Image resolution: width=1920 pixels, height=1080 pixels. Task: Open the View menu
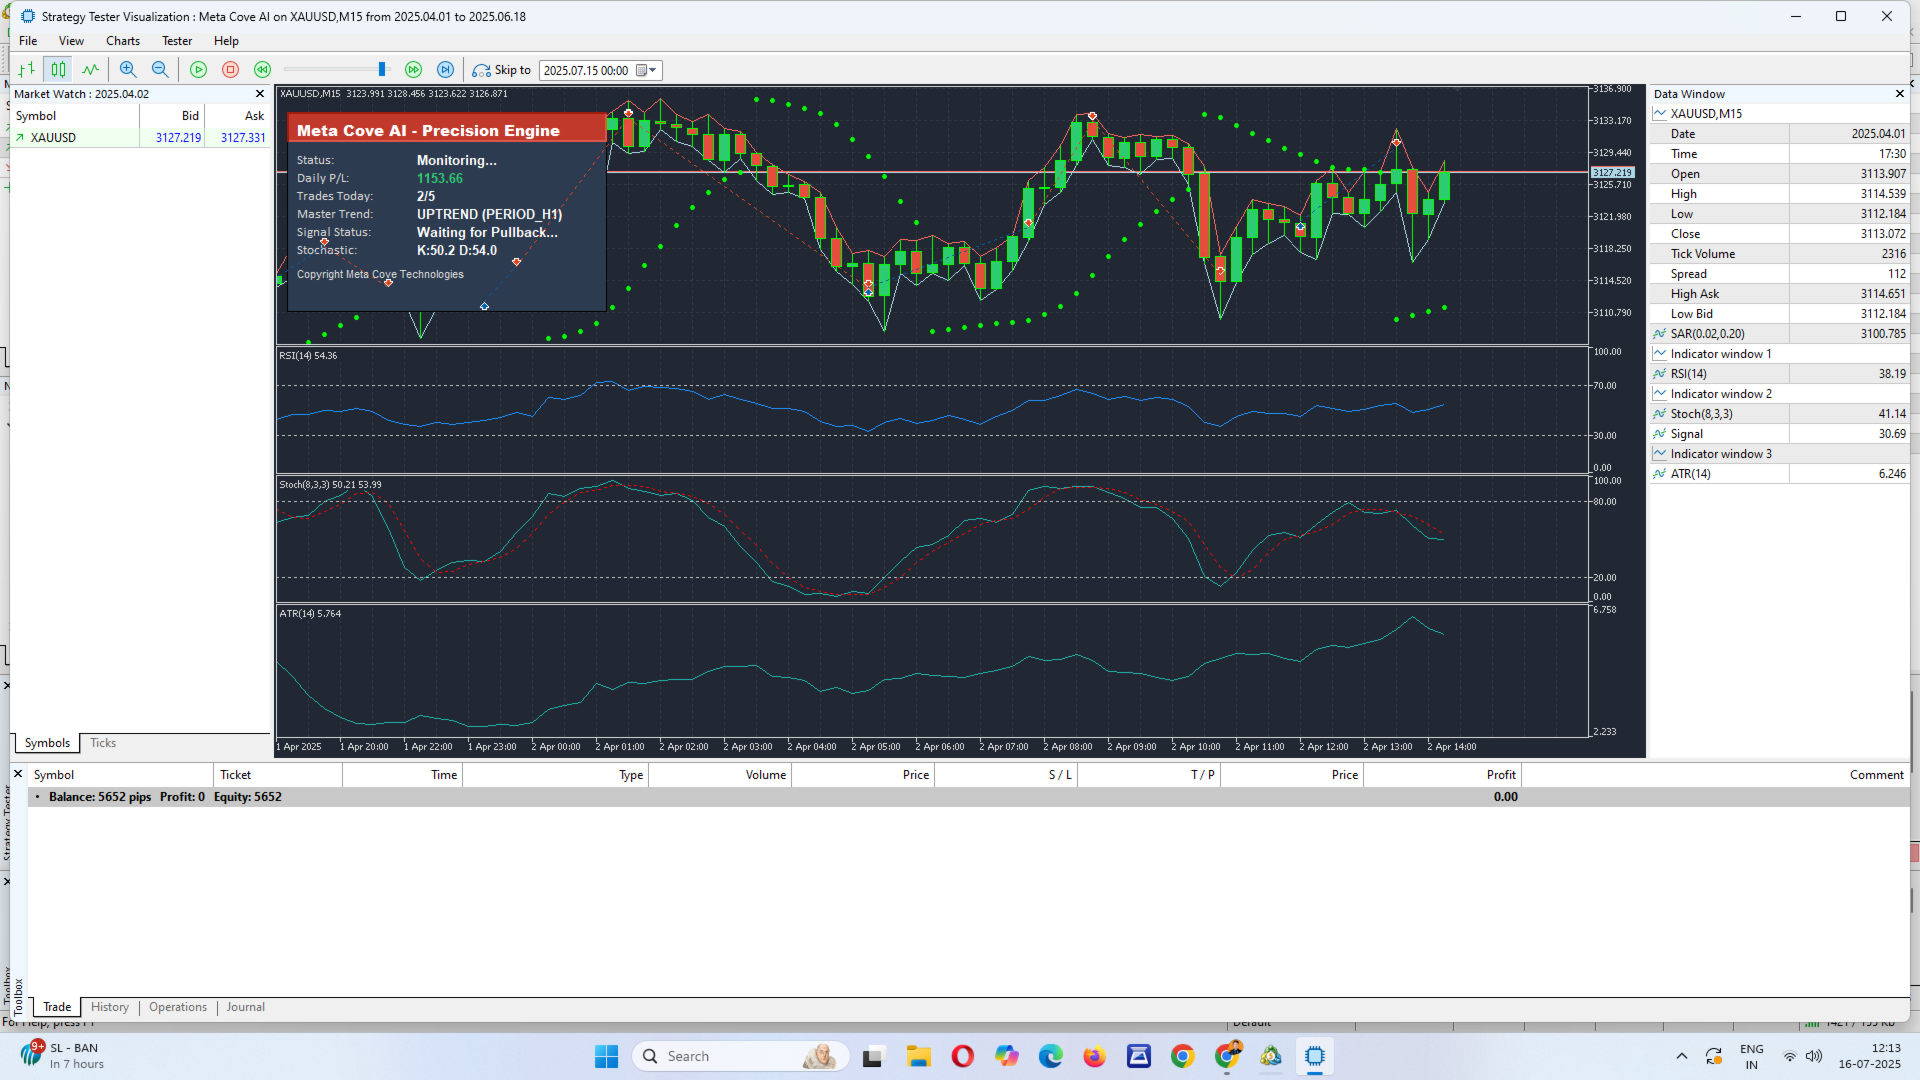[x=71, y=41]
